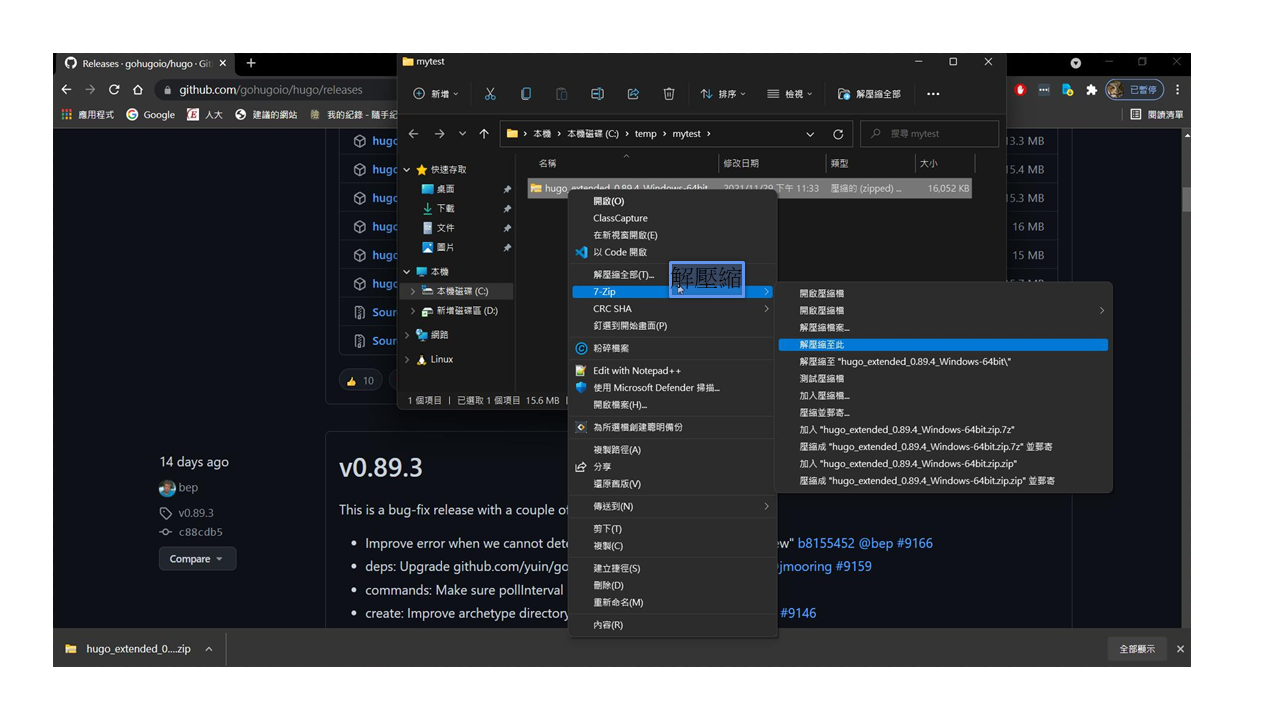Open commit link b8155452

coord(826,543)
